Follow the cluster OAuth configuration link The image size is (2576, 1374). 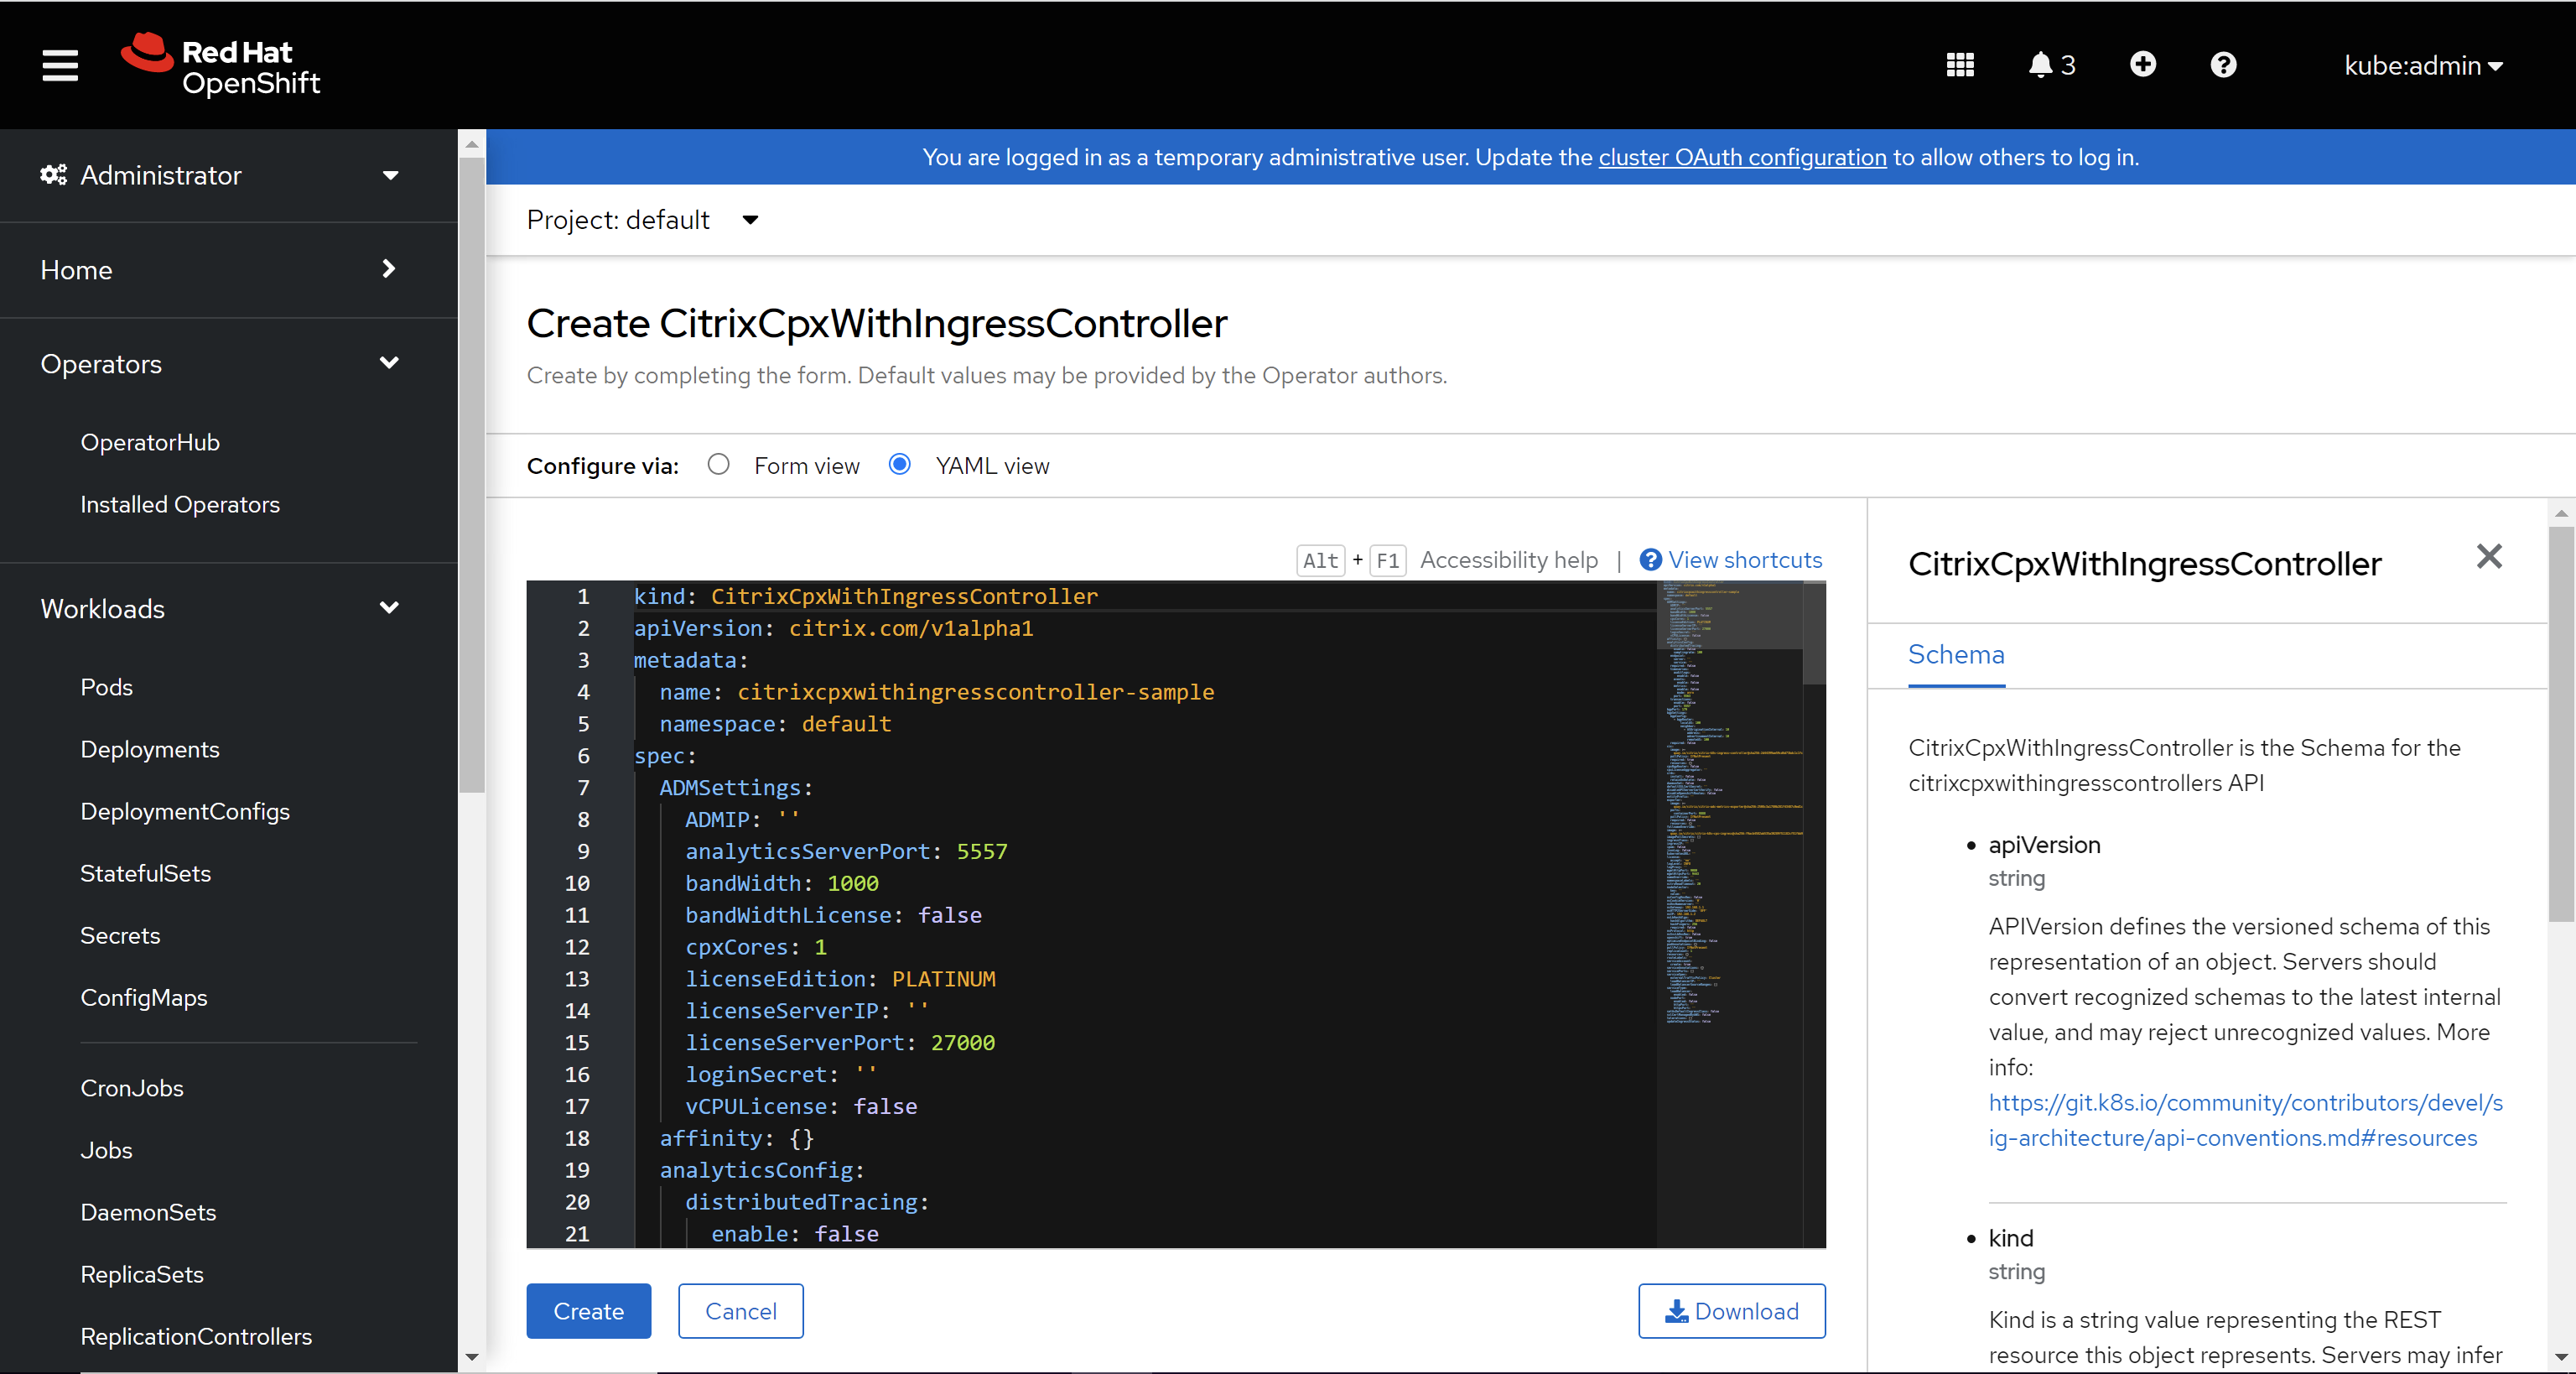click(x=1742, y=157)
